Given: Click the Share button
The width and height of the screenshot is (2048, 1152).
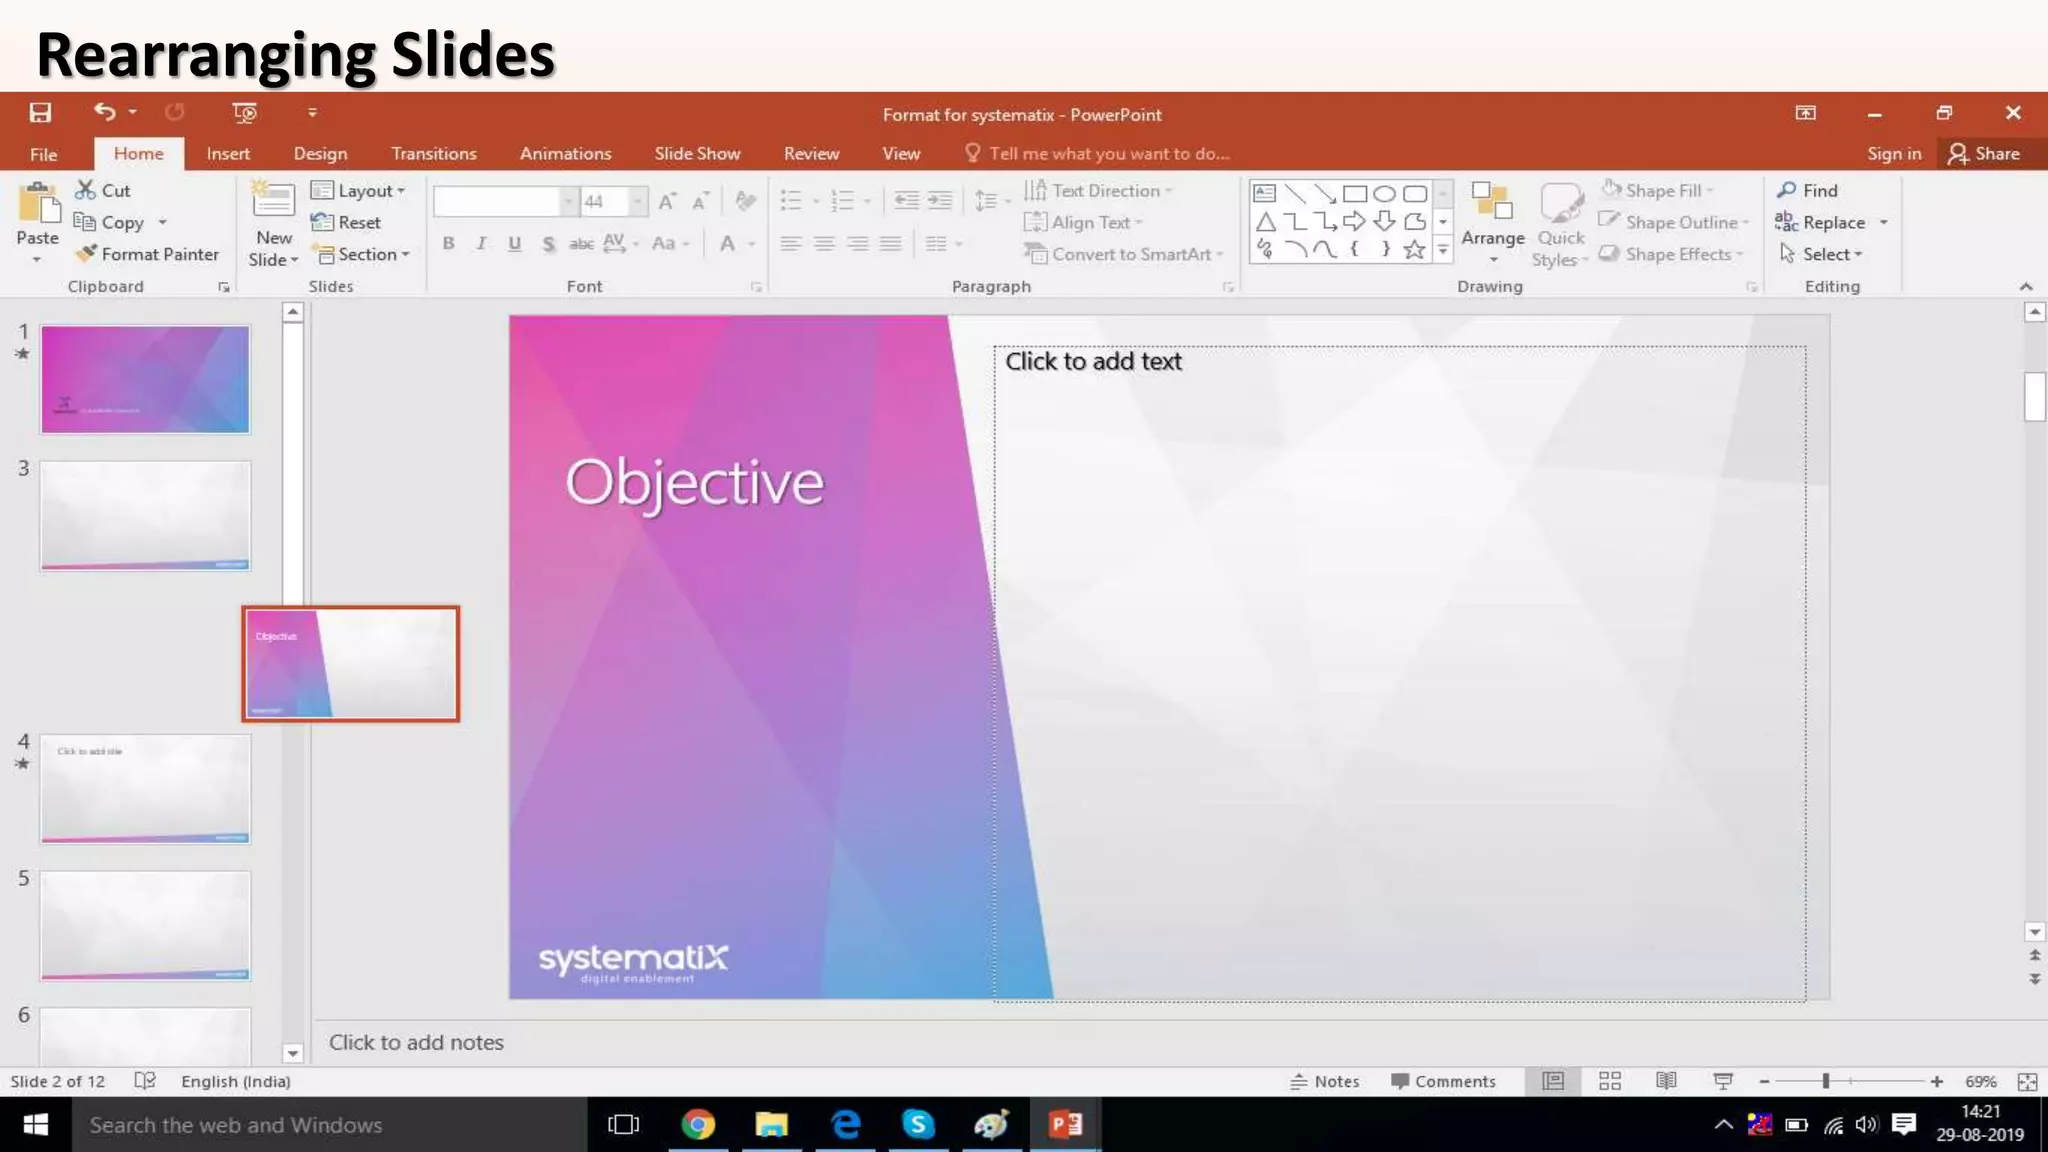Looking at the screenshot, I should pos(1984,153).
